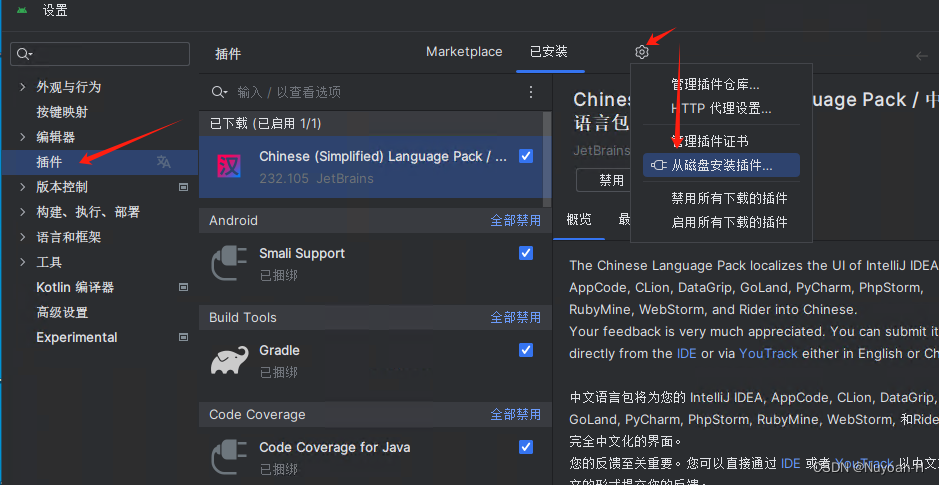Click the translate icon next to 插件
This screenshot has width=939, height=485.
pos(163,162)
